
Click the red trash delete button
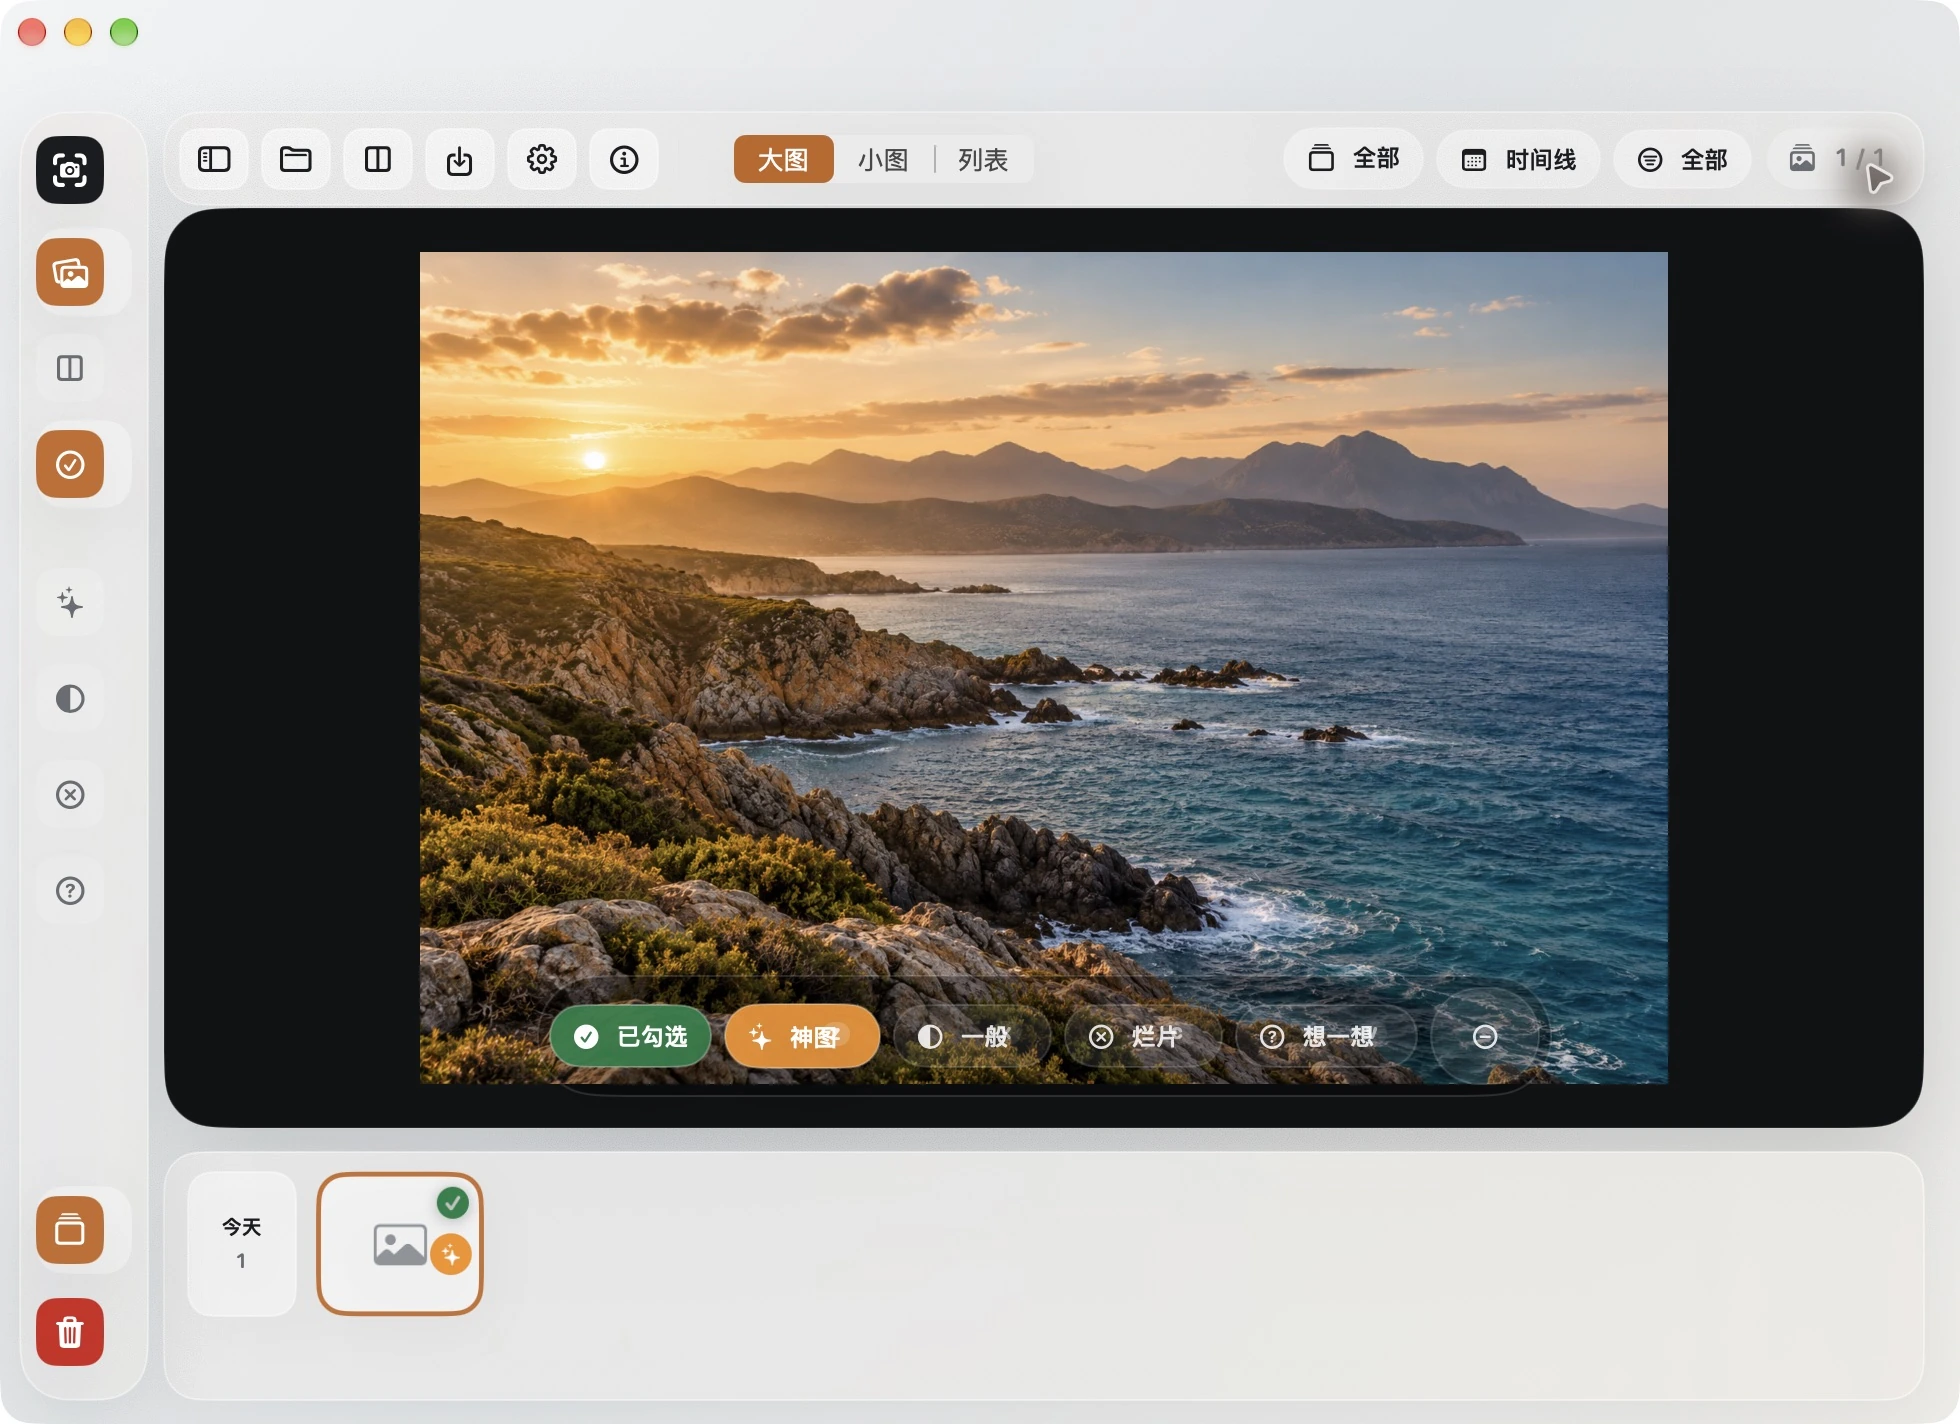(70, 1332)
